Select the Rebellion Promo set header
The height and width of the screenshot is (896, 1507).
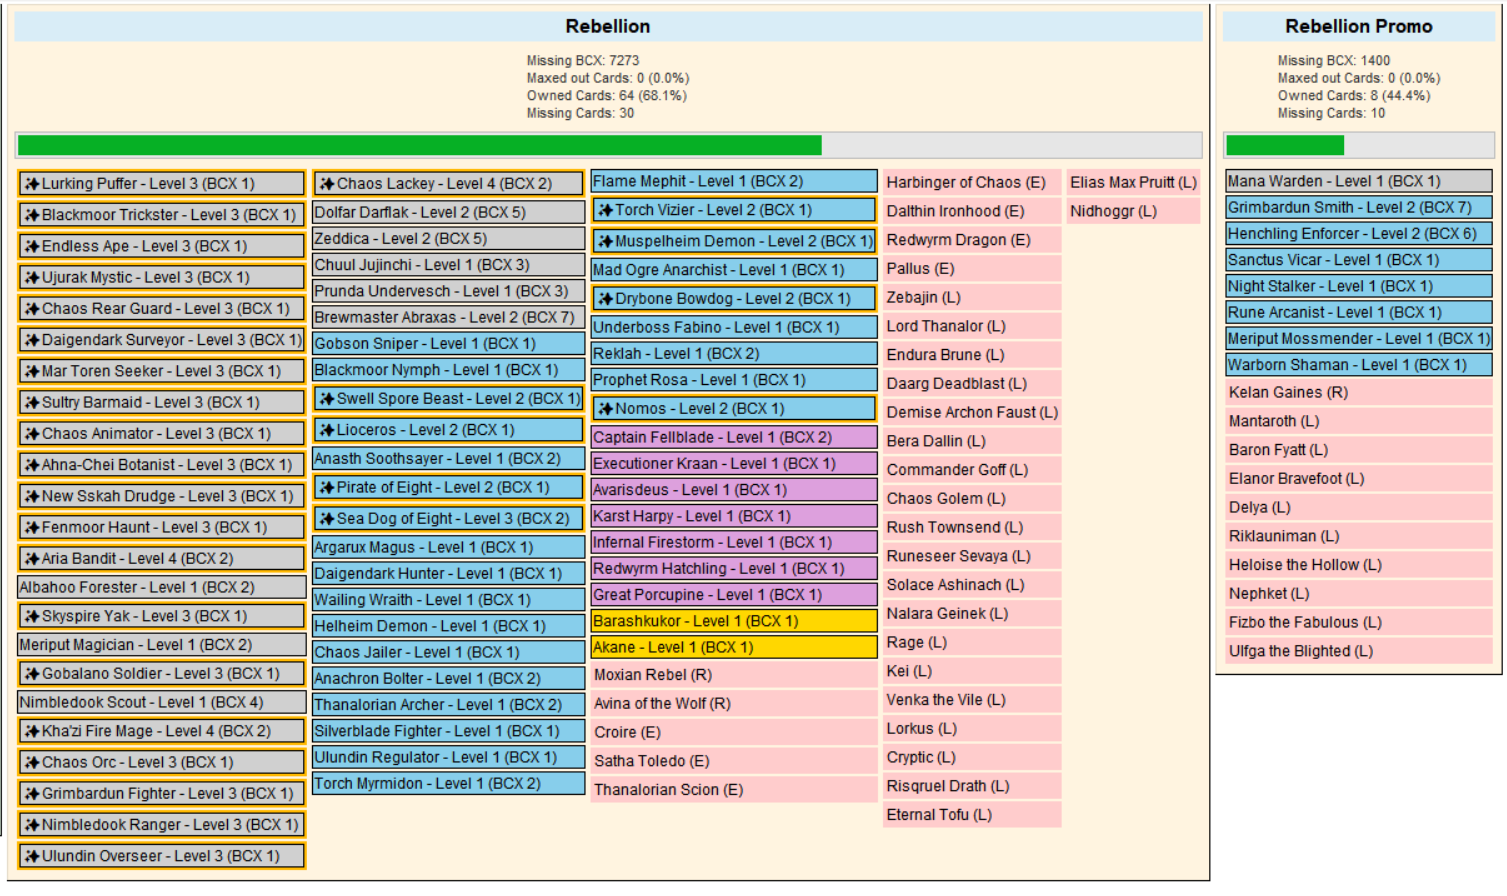[1358, 27]
